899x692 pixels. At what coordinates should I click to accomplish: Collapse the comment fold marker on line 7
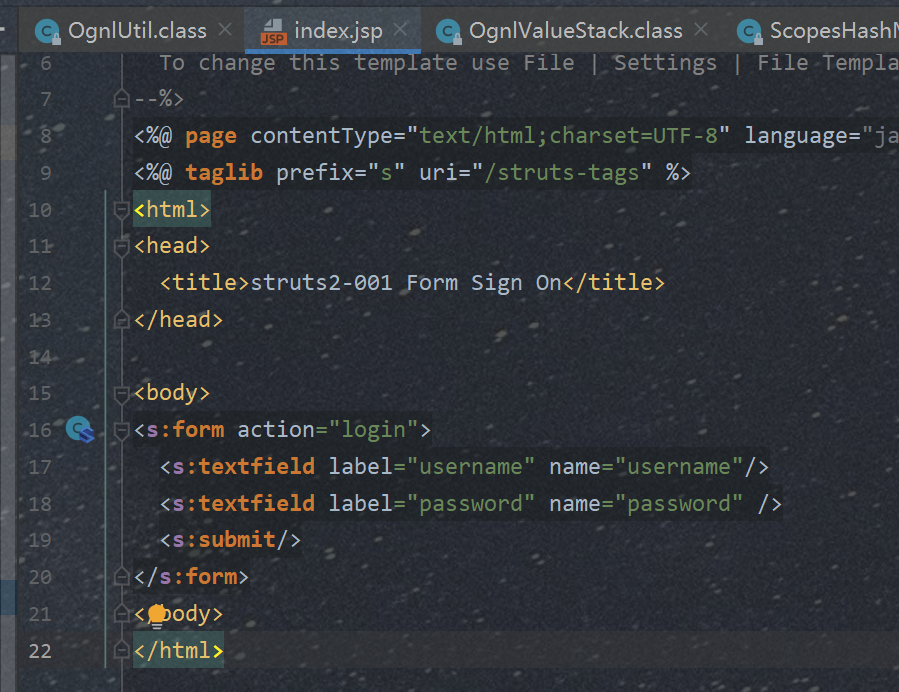(x=122, y=99)
